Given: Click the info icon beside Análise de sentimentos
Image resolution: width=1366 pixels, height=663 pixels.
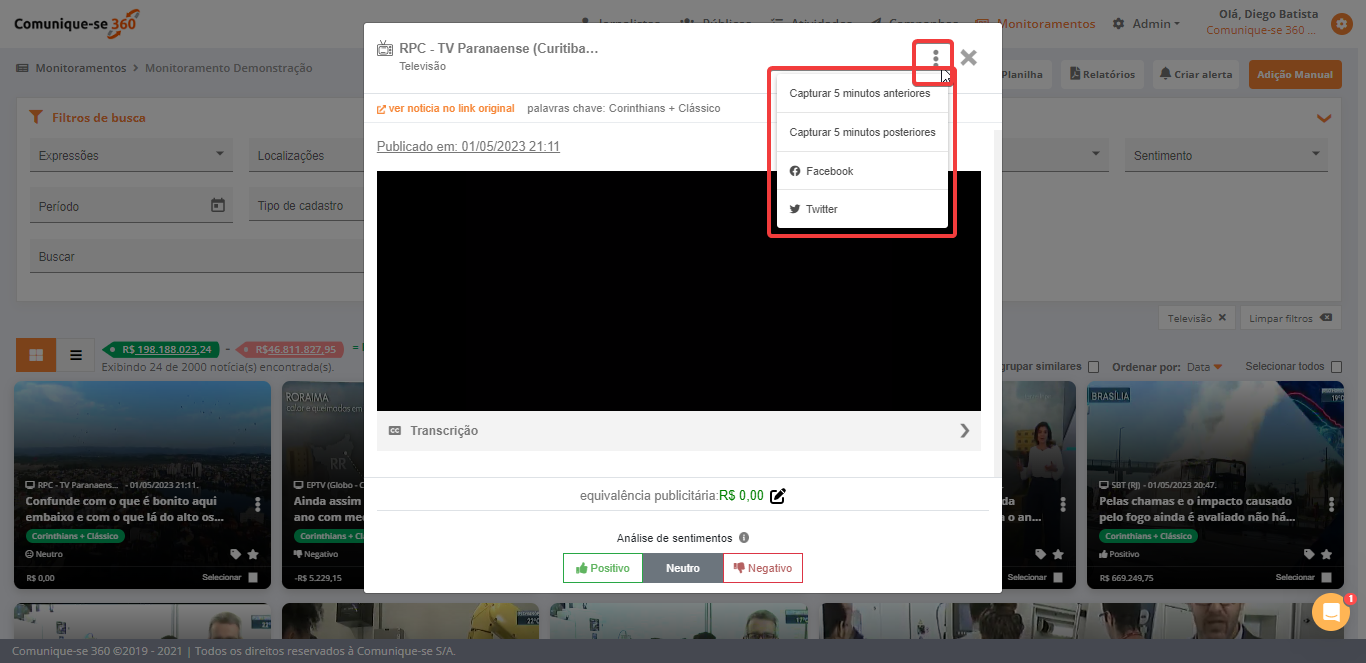Looking at the screenshot, I should coord(744,538).
